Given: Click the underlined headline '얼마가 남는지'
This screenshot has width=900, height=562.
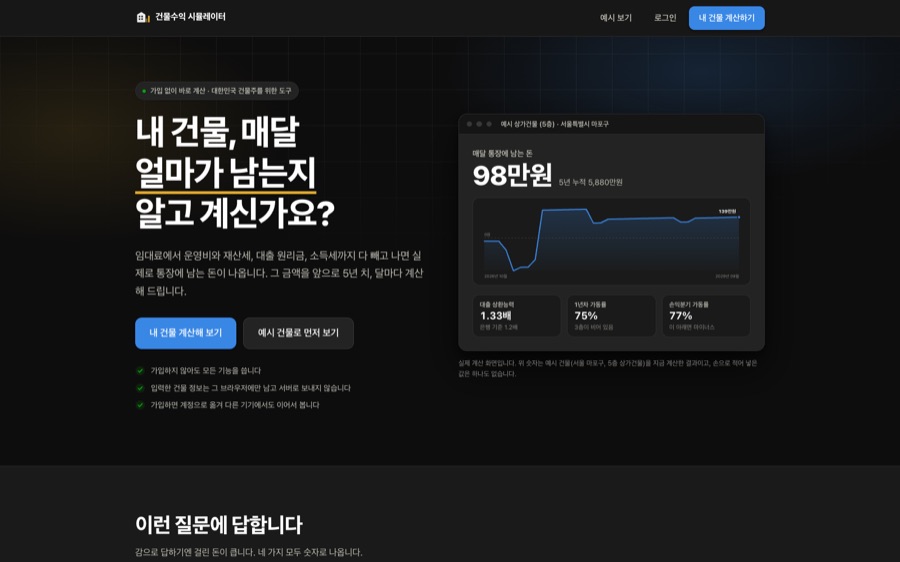Looking at the screenshot, I should [x=226, y=173].
